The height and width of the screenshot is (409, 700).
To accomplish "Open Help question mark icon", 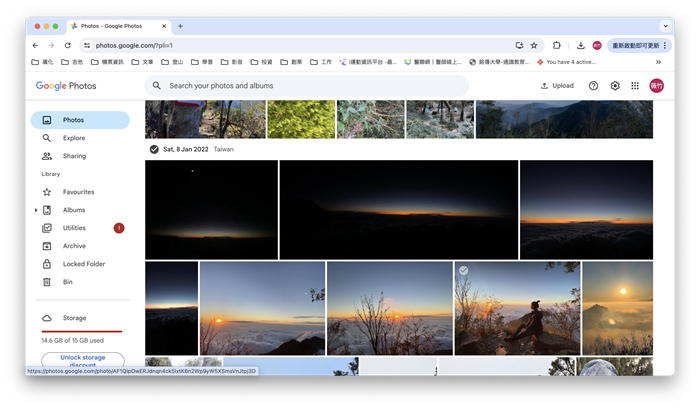I will (593, 86).
